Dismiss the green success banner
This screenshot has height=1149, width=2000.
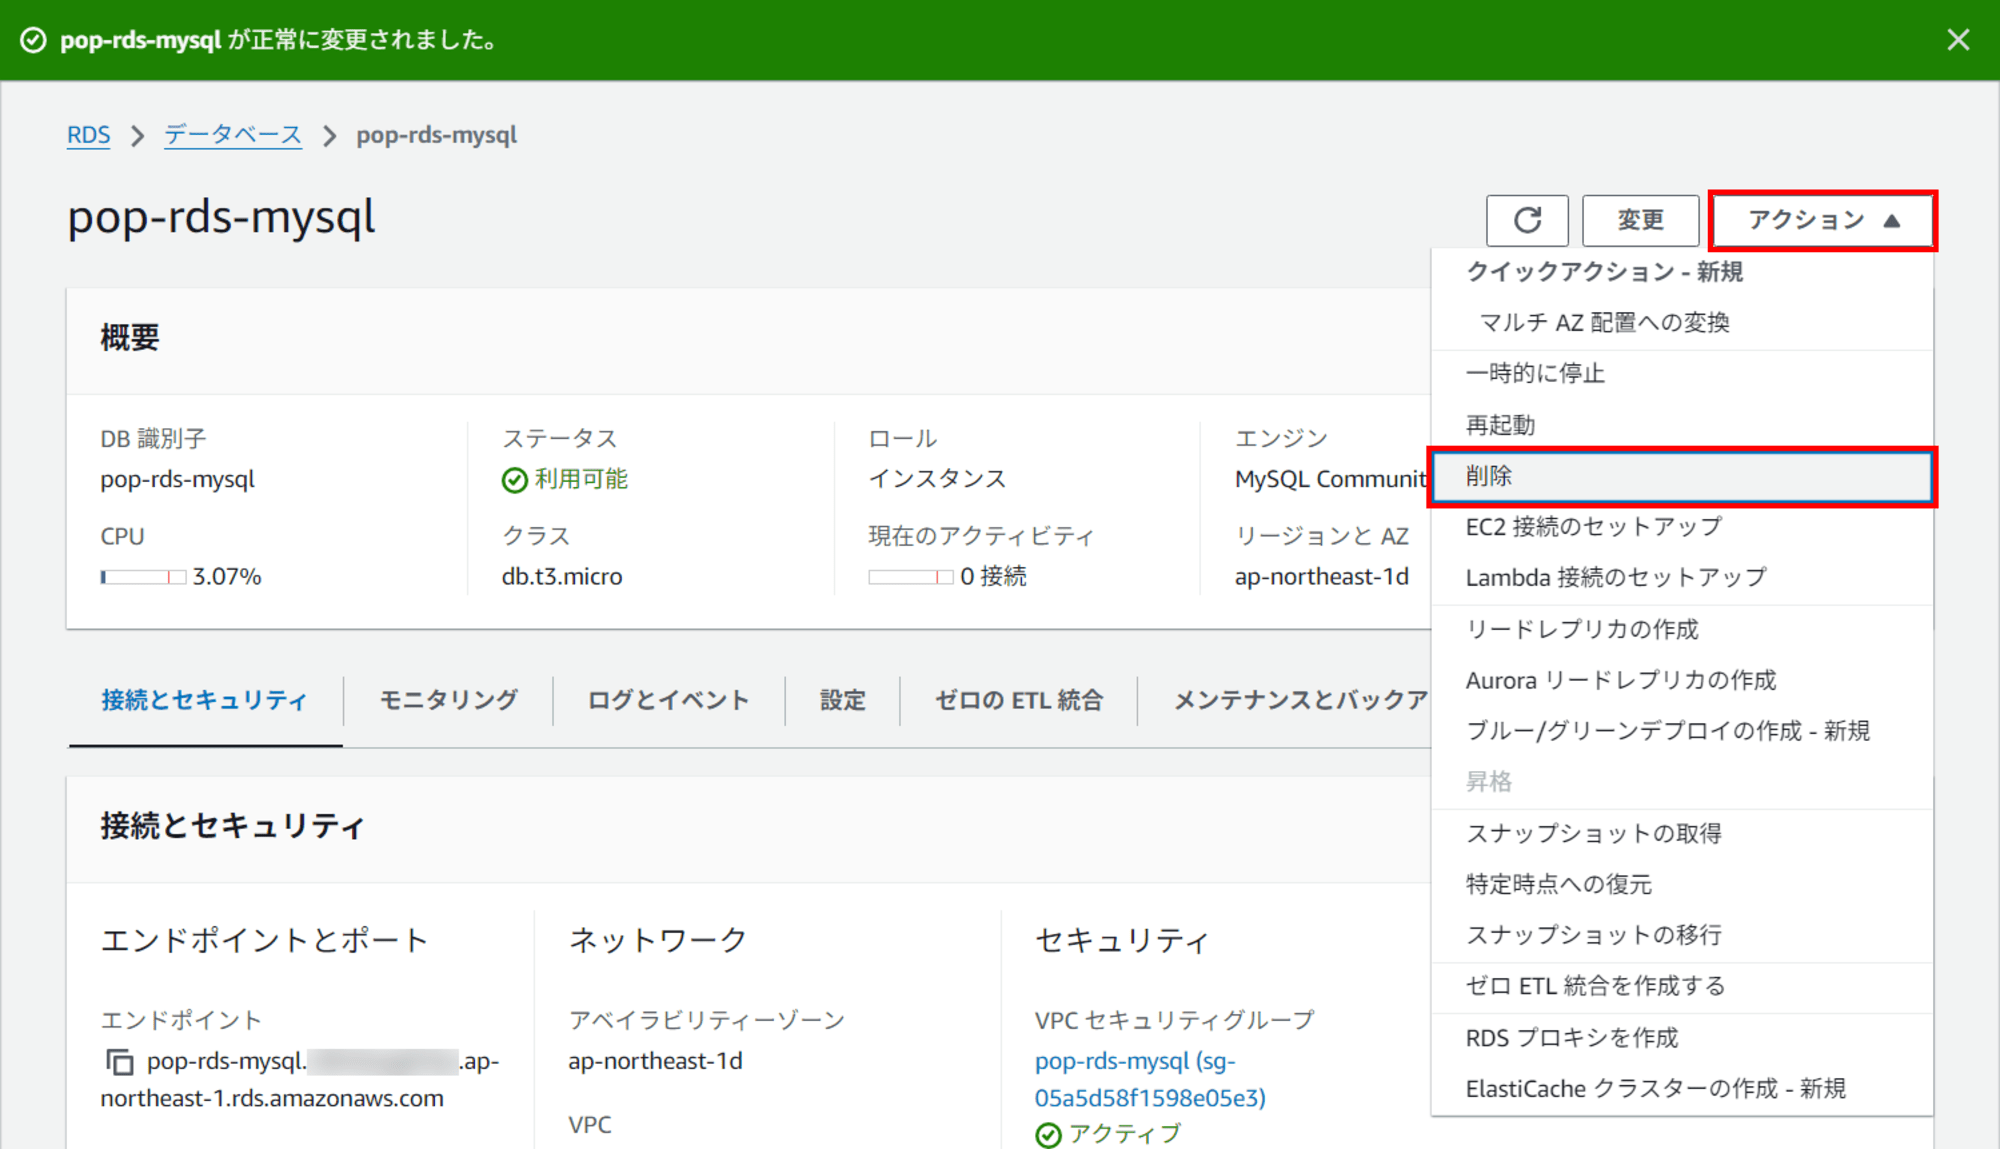[1958, 40]
